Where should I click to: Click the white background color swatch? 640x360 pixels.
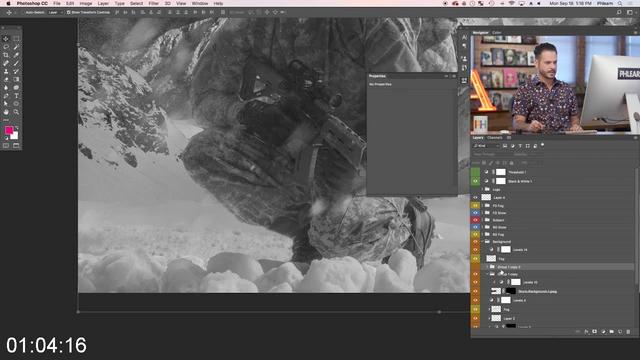[15, 136]
